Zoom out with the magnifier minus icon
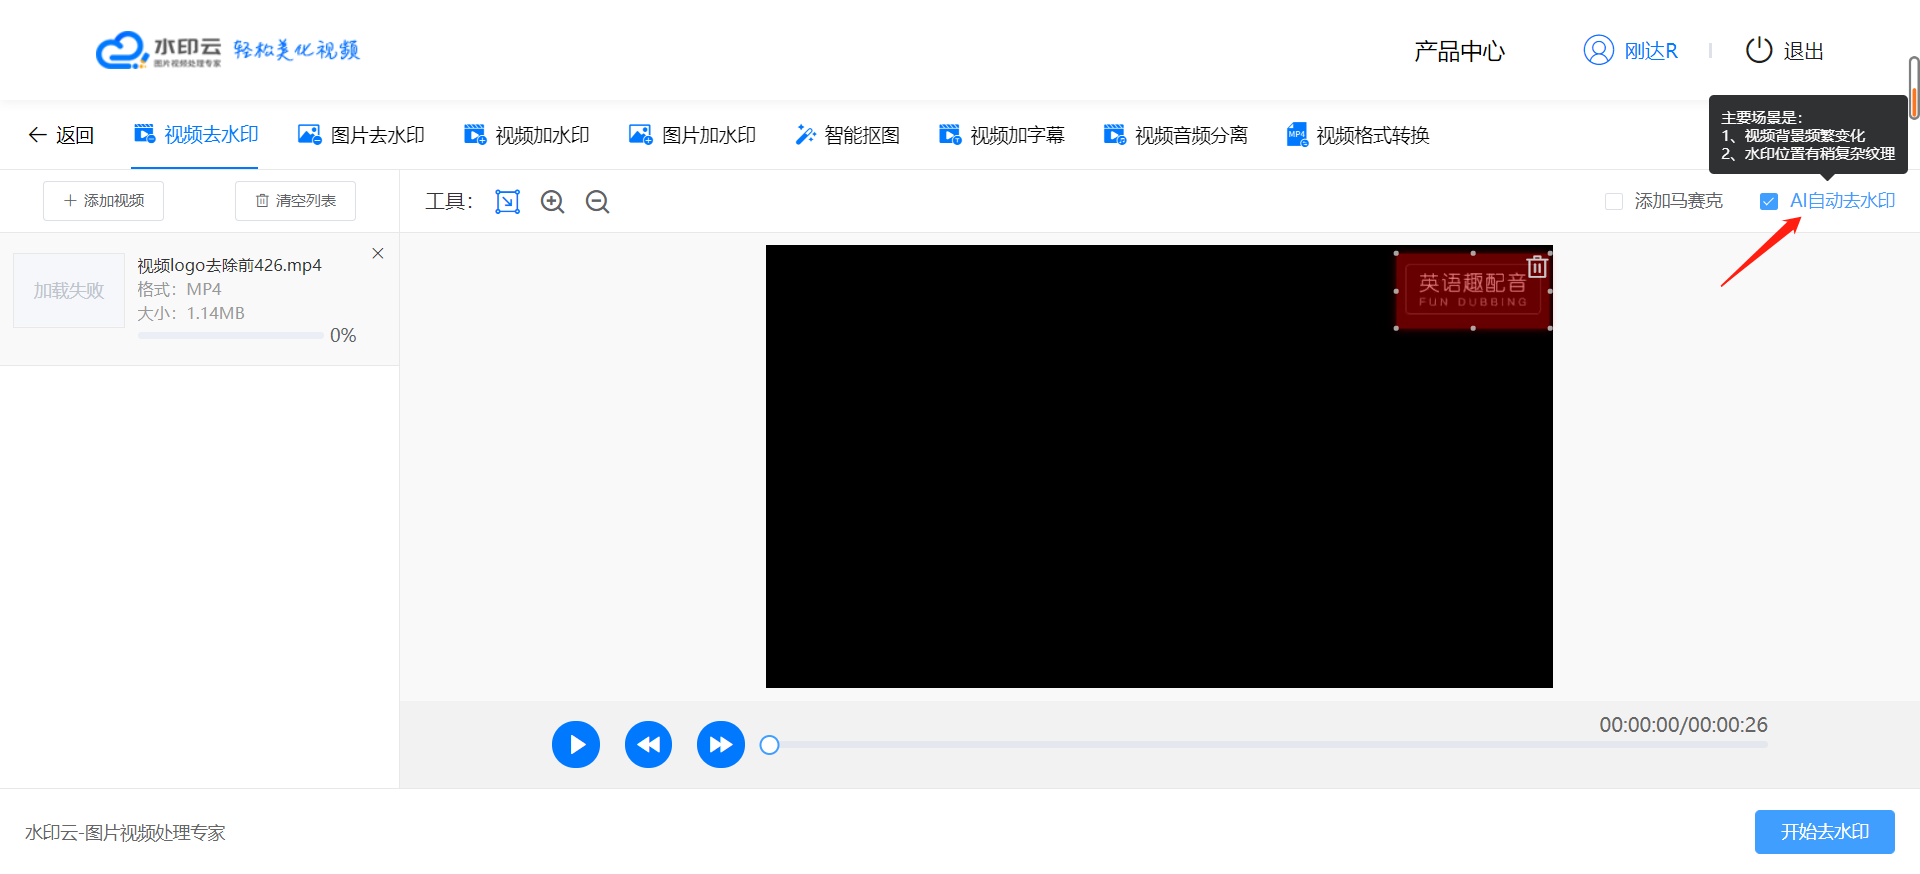Image resolution: width=1920 pixels, height=874 pixels. [x=597, y=202]
